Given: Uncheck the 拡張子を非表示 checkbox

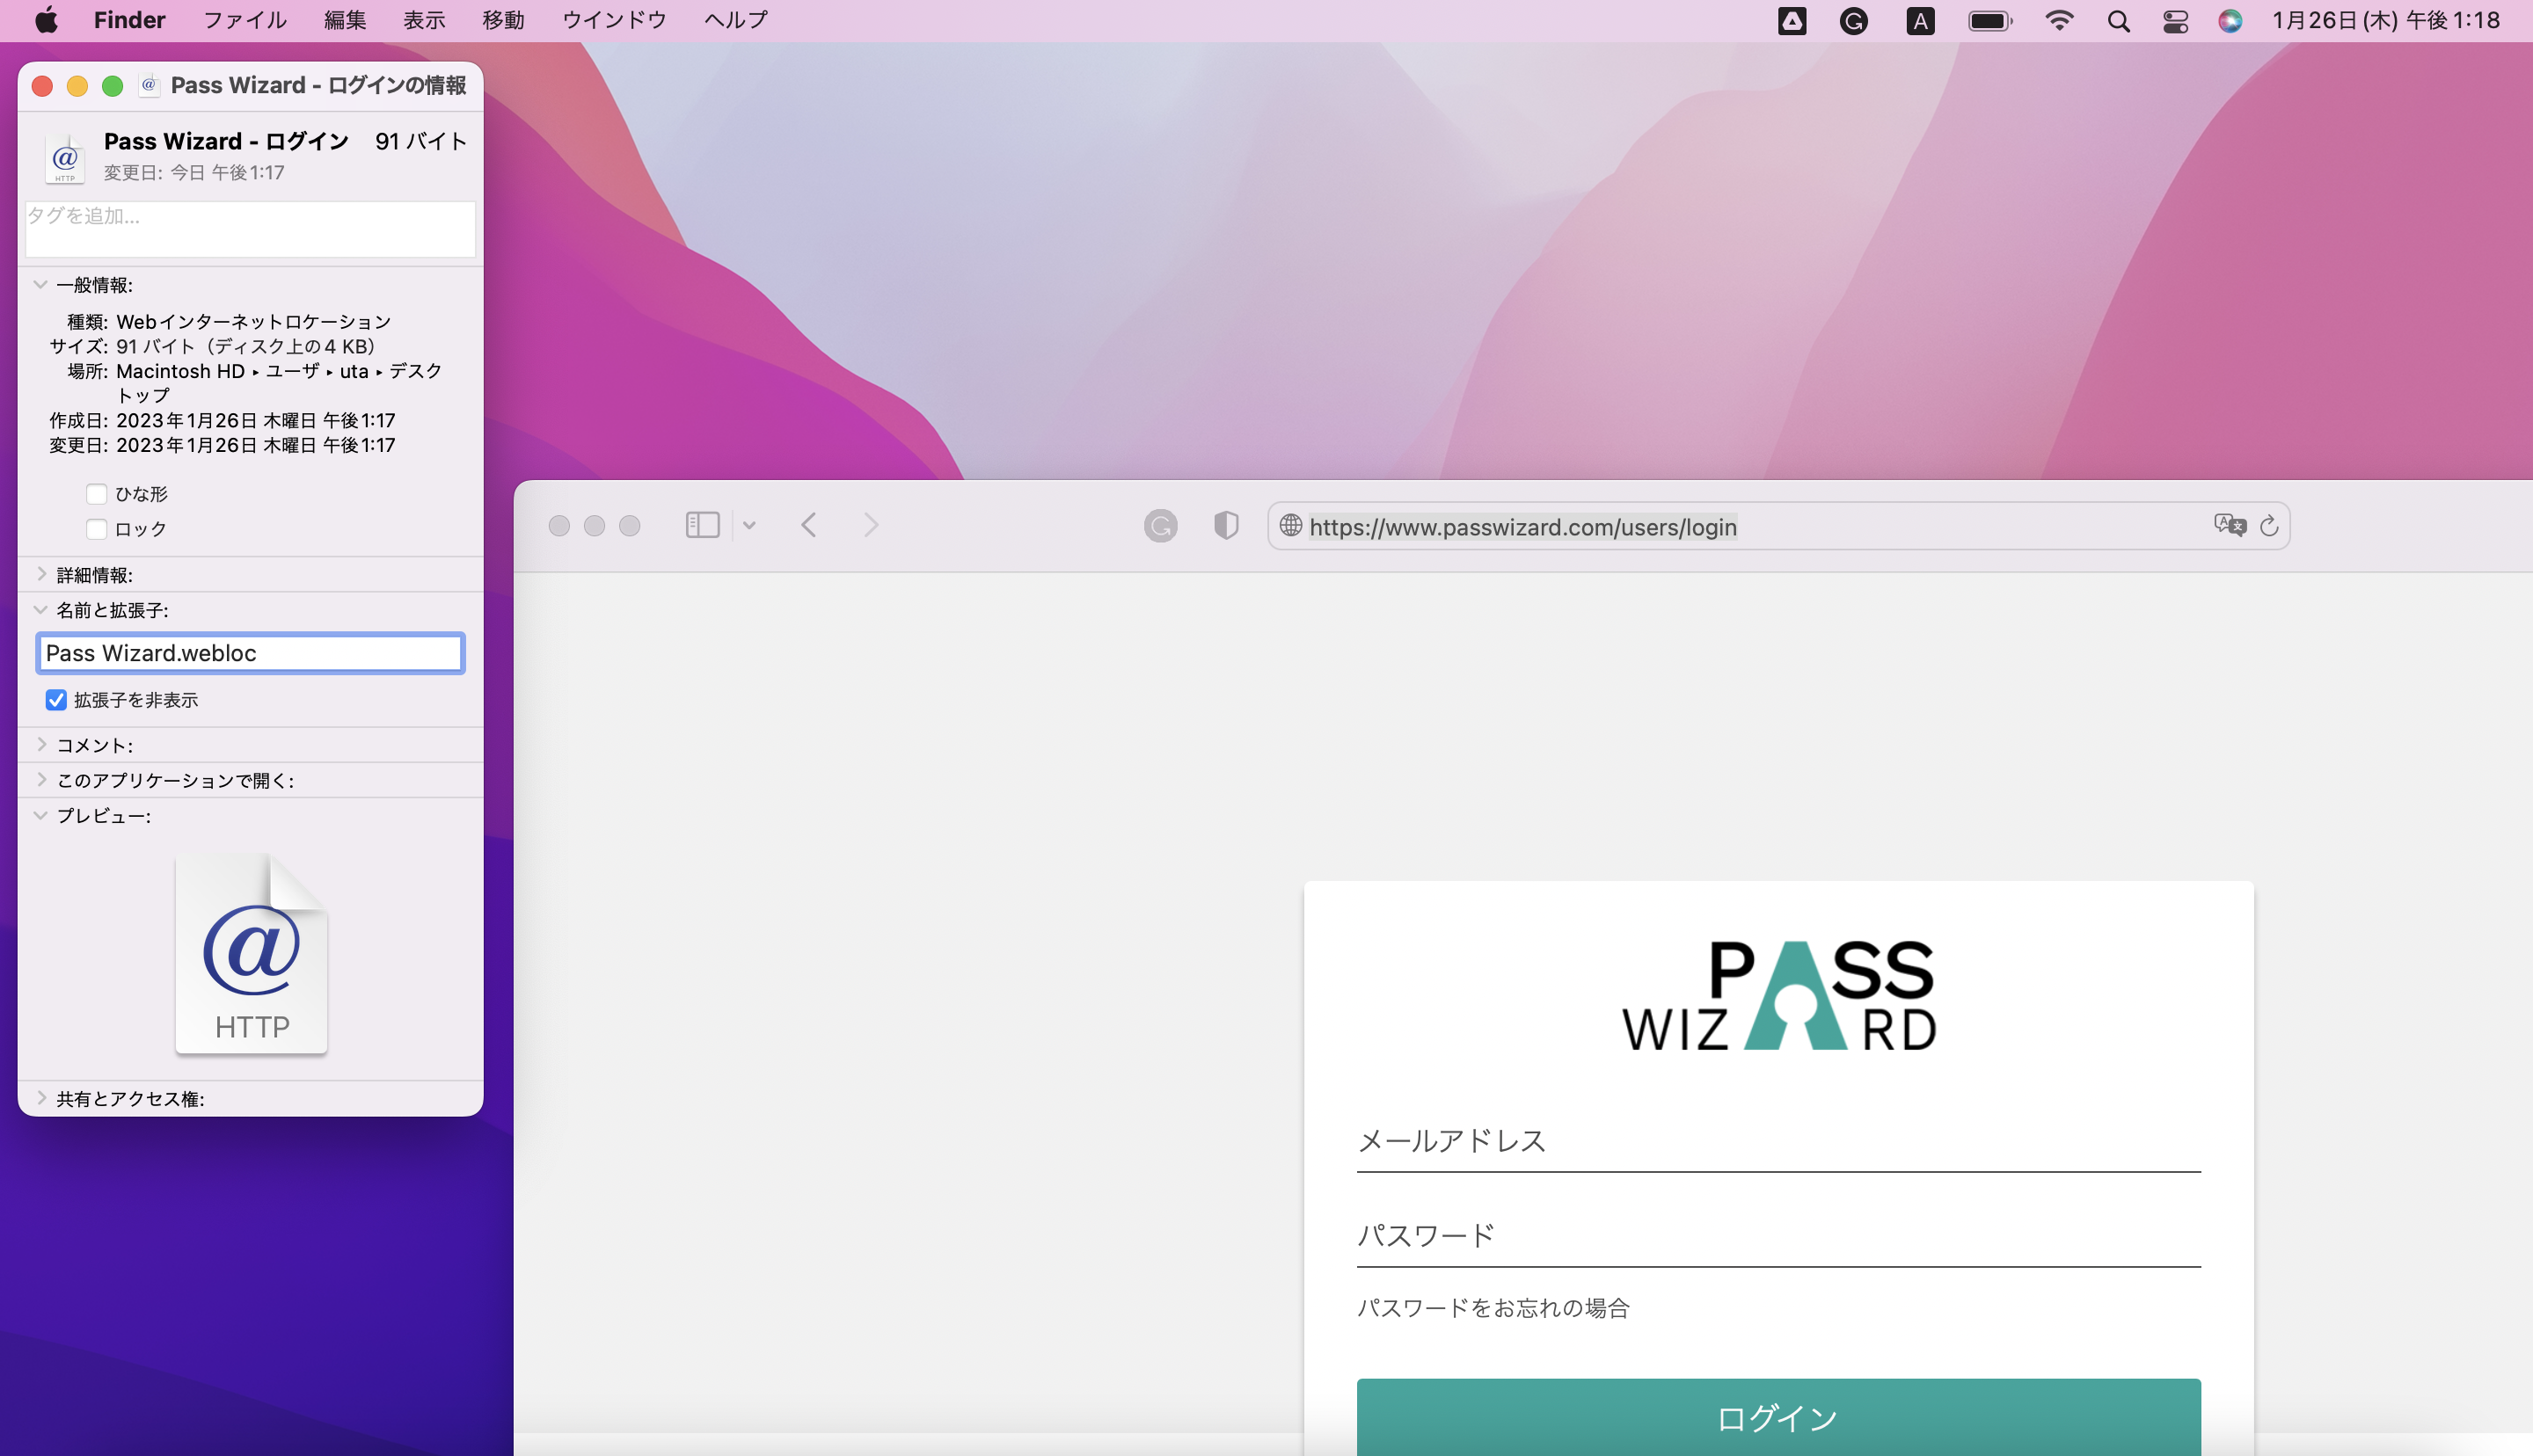Looking at the screenshot, I should coord(56,700).
